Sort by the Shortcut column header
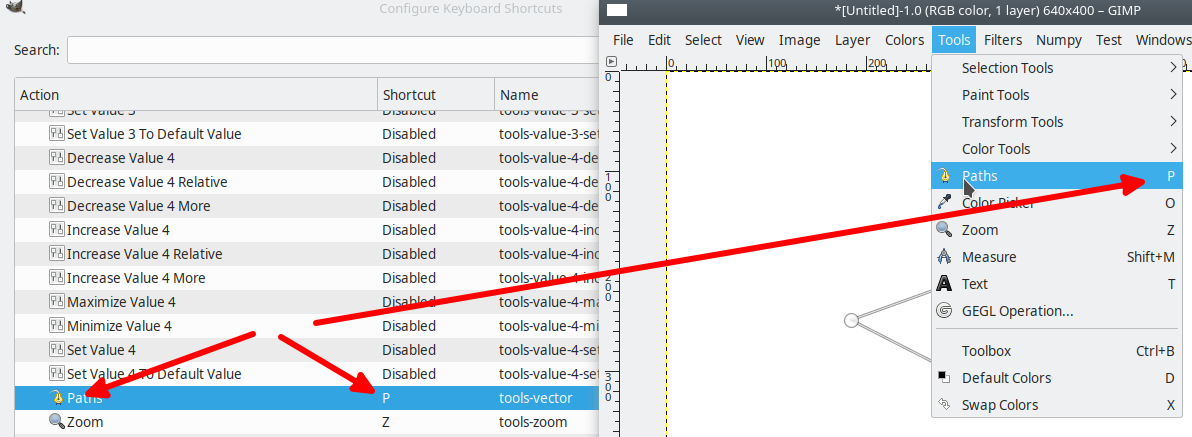The image size is (1192, 437). tap(436, 95)
